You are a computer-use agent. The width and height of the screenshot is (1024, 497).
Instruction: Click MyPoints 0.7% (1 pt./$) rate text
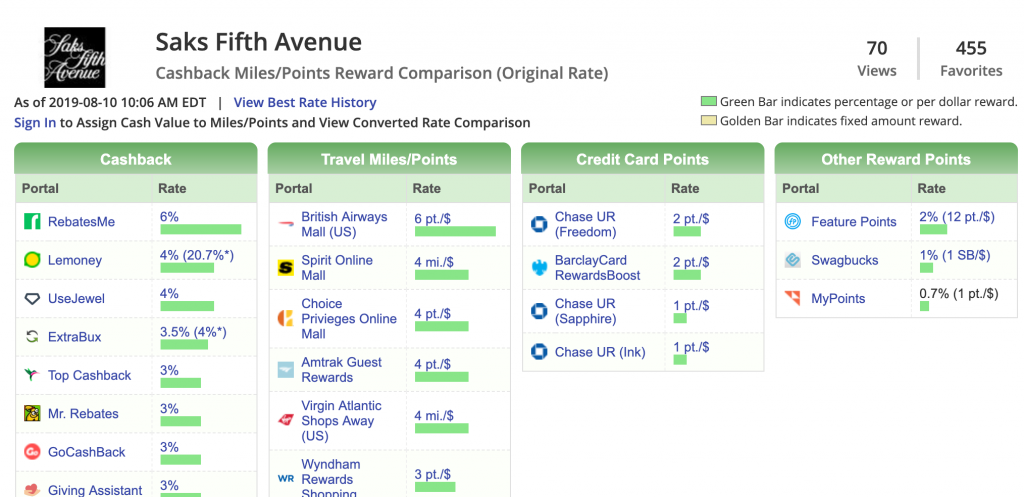pyautogui.click(x=959, y=293)
